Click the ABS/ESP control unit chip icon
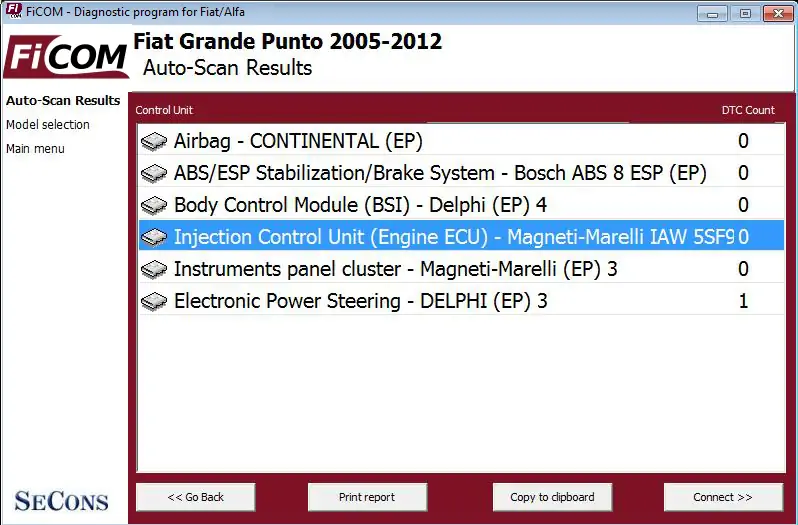Image resolution: width=798 pixels, height=525 pixels. click(x=154, y=173)
